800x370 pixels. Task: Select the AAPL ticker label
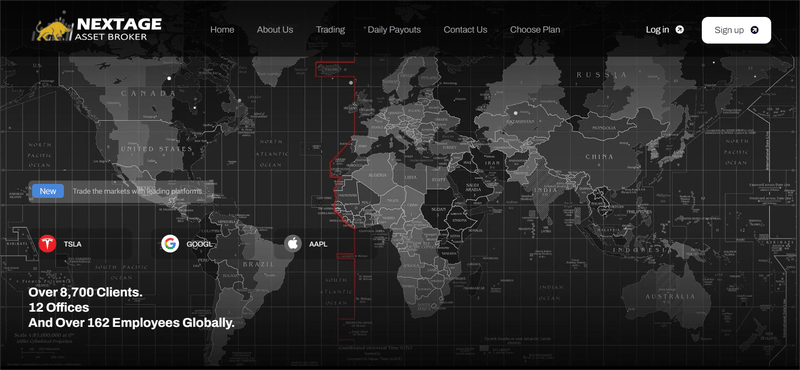click(x=318, y=244)
